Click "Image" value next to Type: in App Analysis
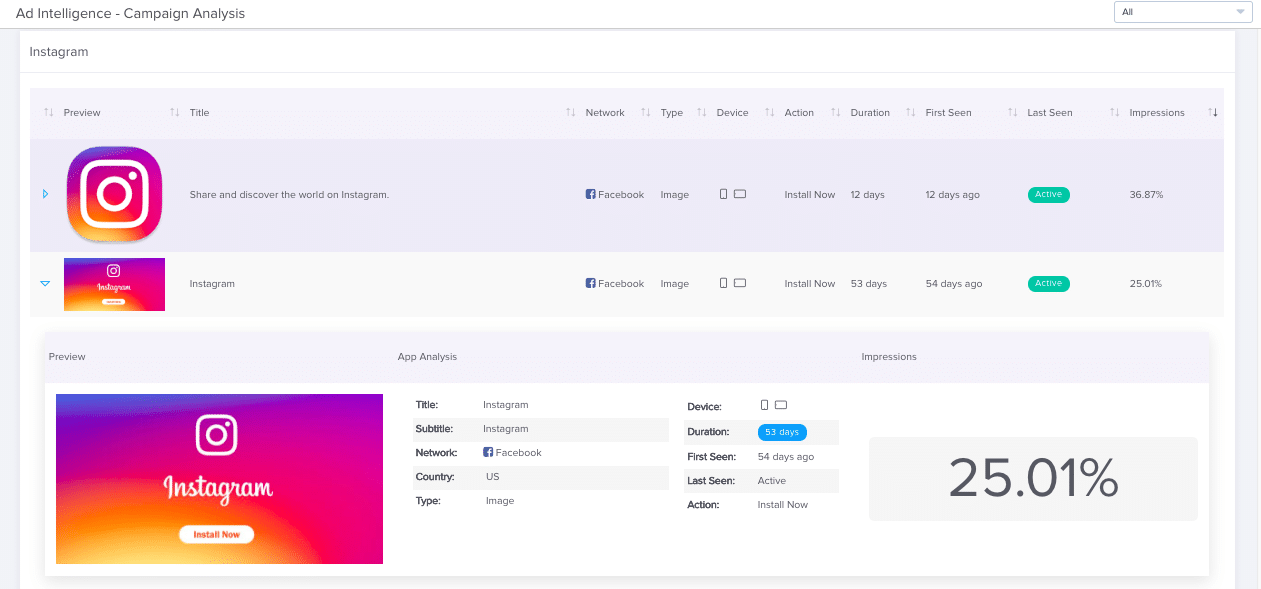The image size is (1261, 589). pyautogui.click(x=500, y=501)
